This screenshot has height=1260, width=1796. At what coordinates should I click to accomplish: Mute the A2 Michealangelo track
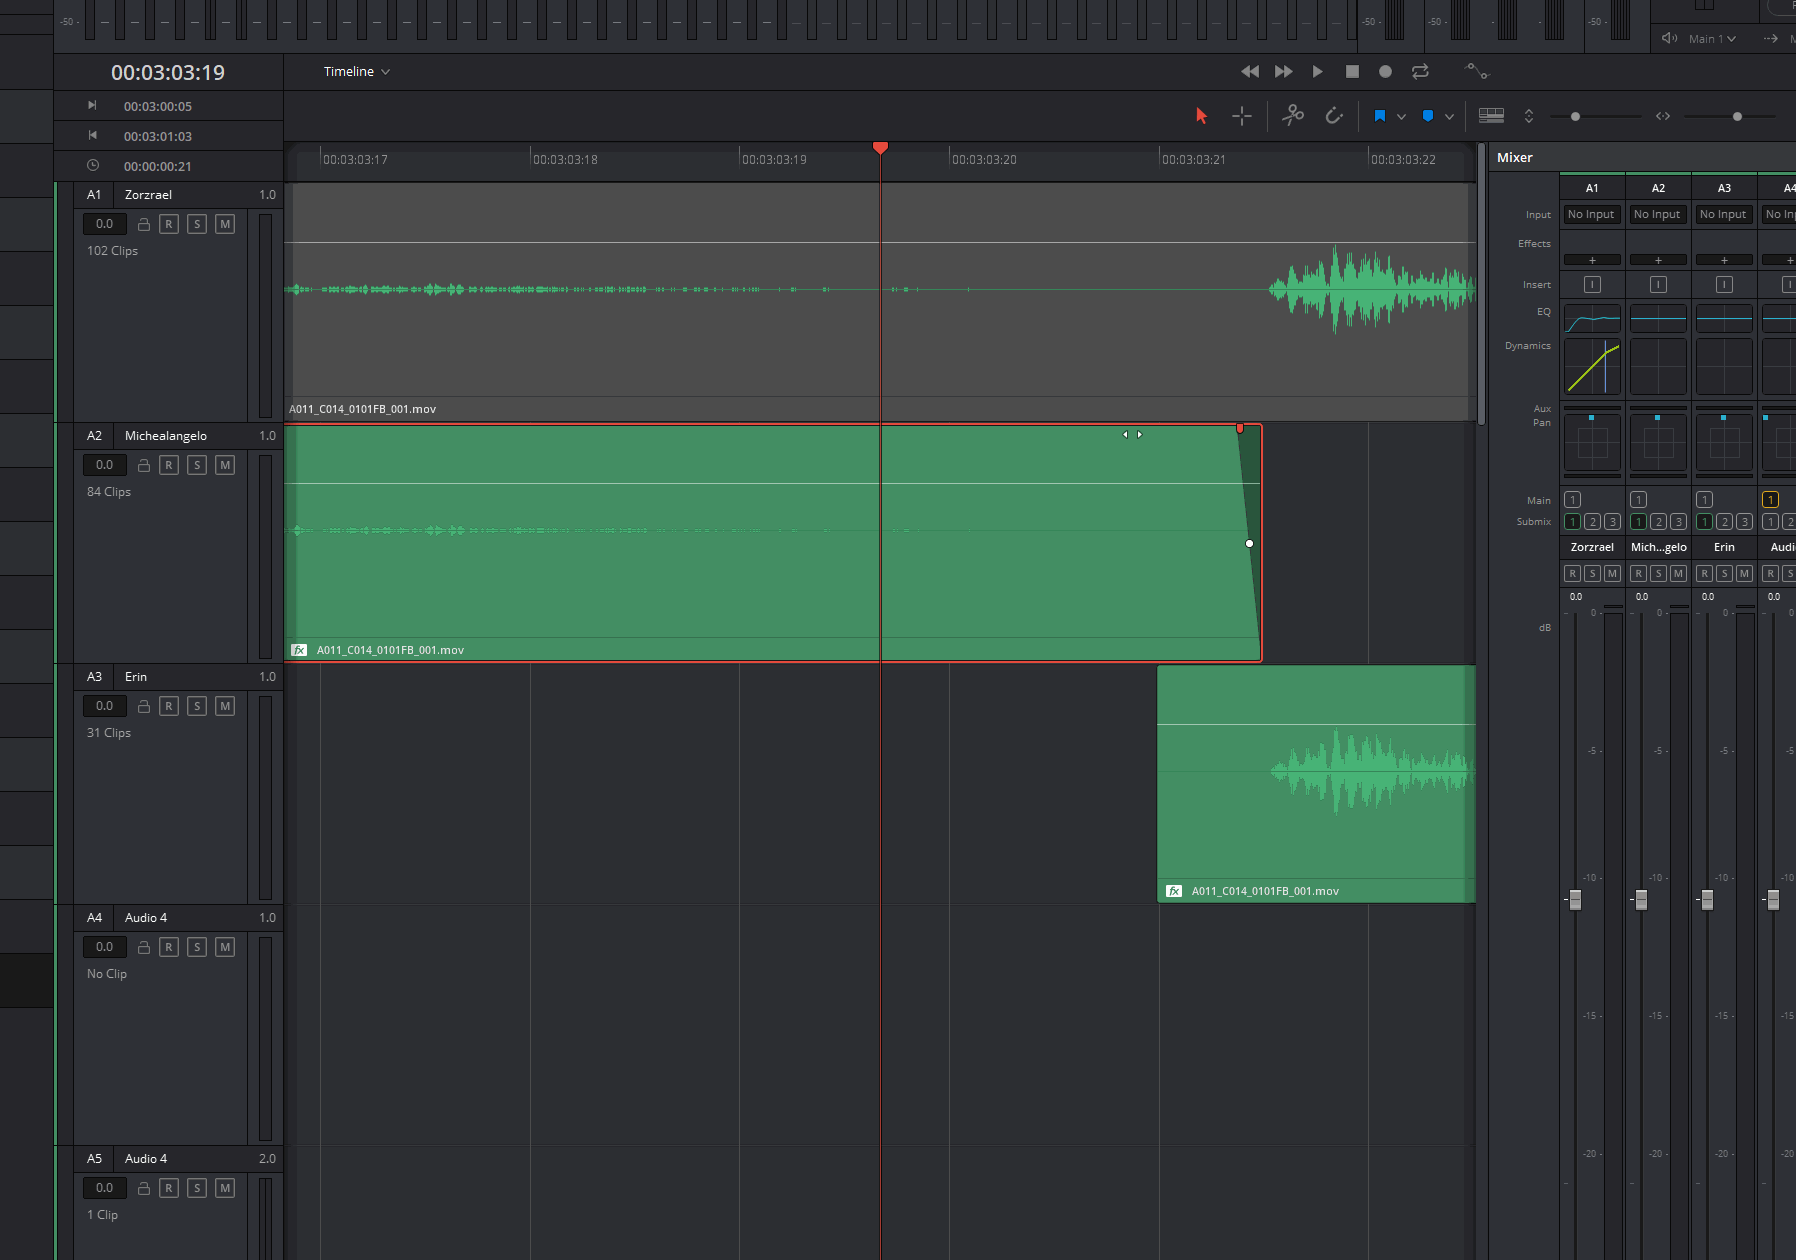point(225,465)
